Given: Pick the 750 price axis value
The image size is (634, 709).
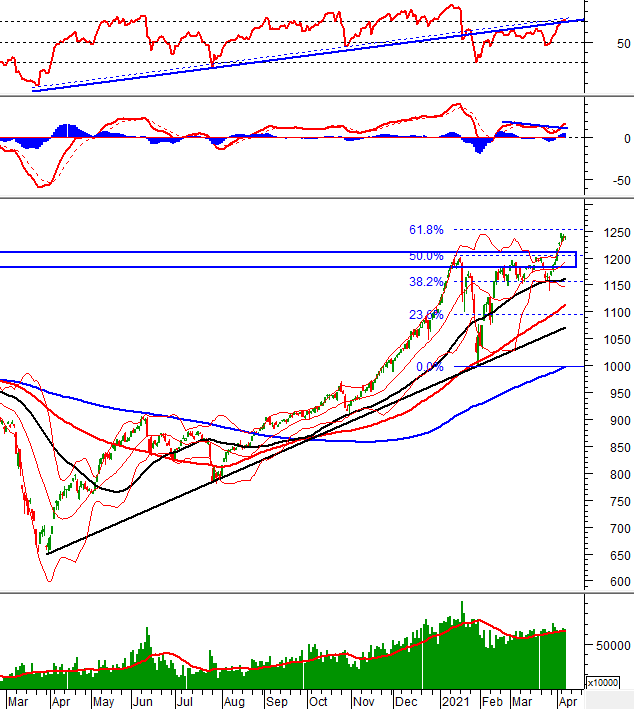Looking at the screenshot, I should tap(620, 501).
